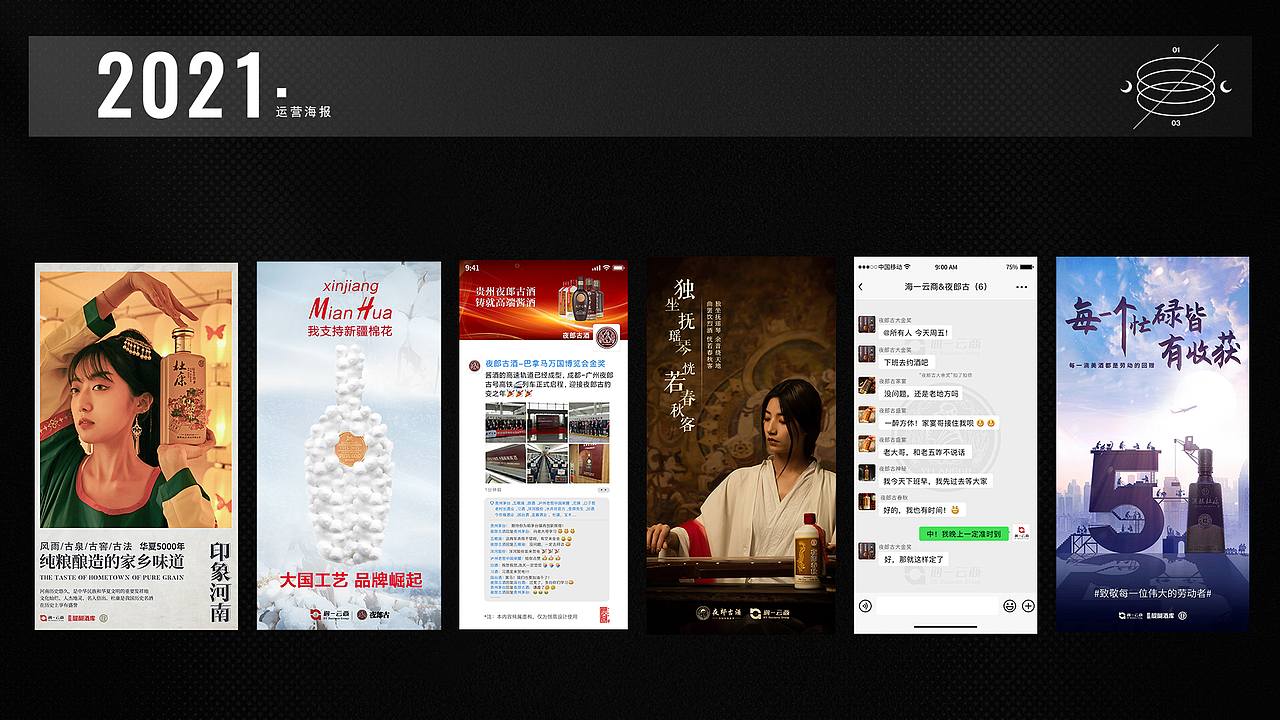Screen dimensions: 1280x720
Task: Open the emoji picker in chat bar
Action: 1010,606
